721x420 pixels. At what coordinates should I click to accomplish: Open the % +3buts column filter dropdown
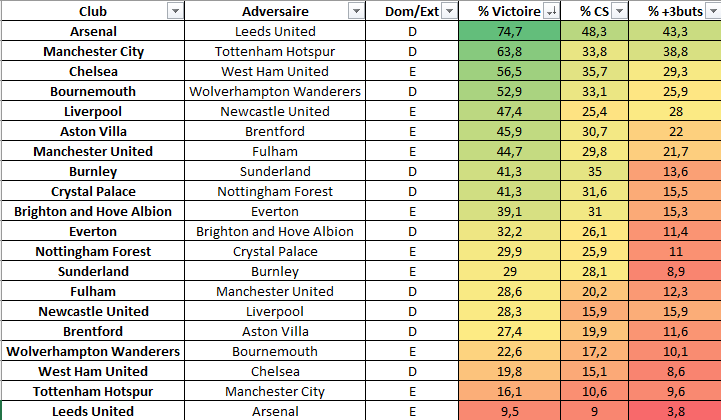tap(714, 12)
